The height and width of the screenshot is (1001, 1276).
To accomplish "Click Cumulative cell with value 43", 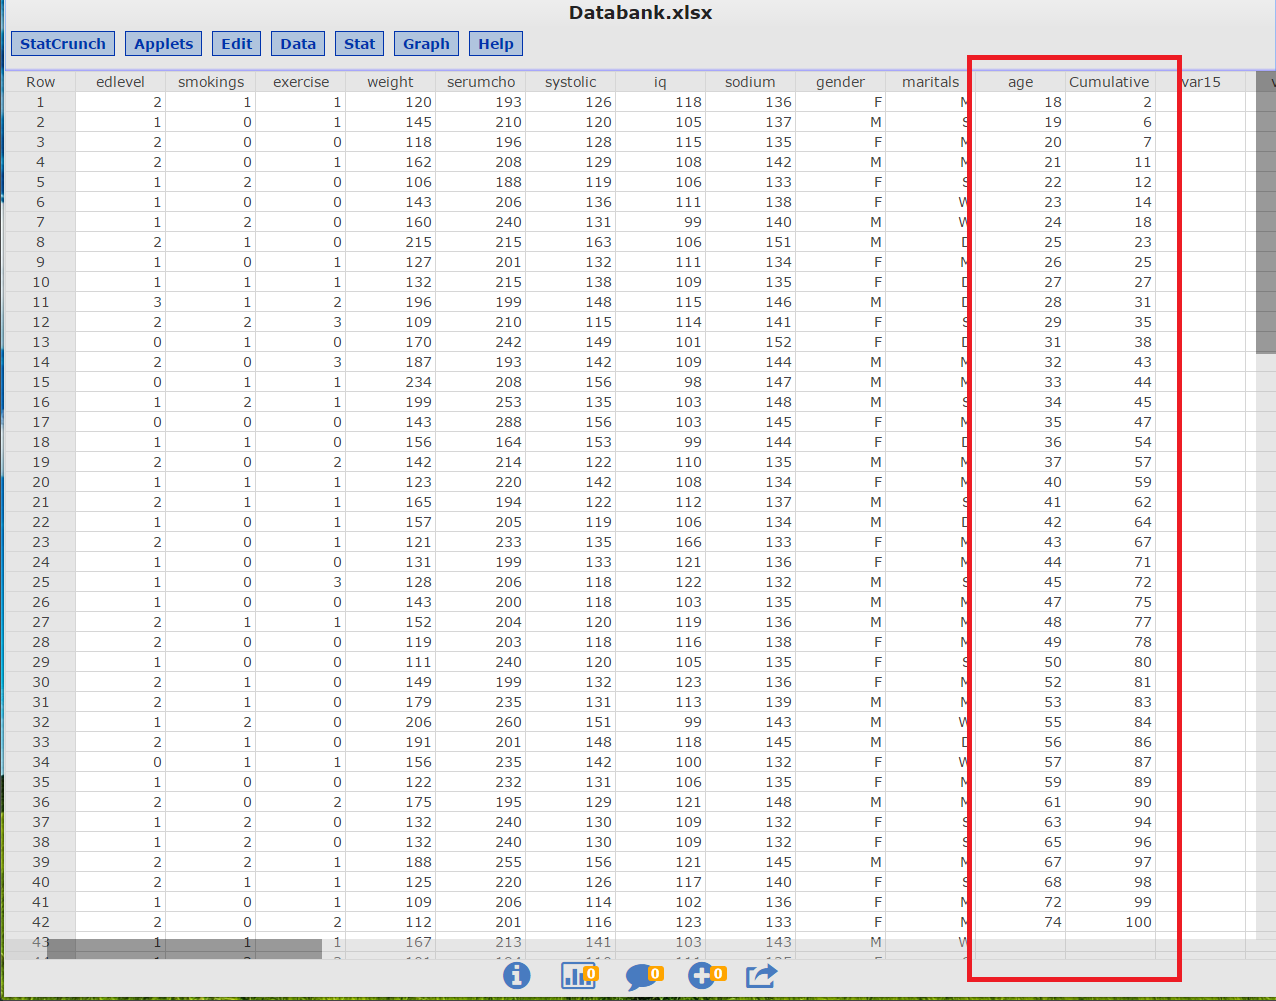I will pos(1110,362).
